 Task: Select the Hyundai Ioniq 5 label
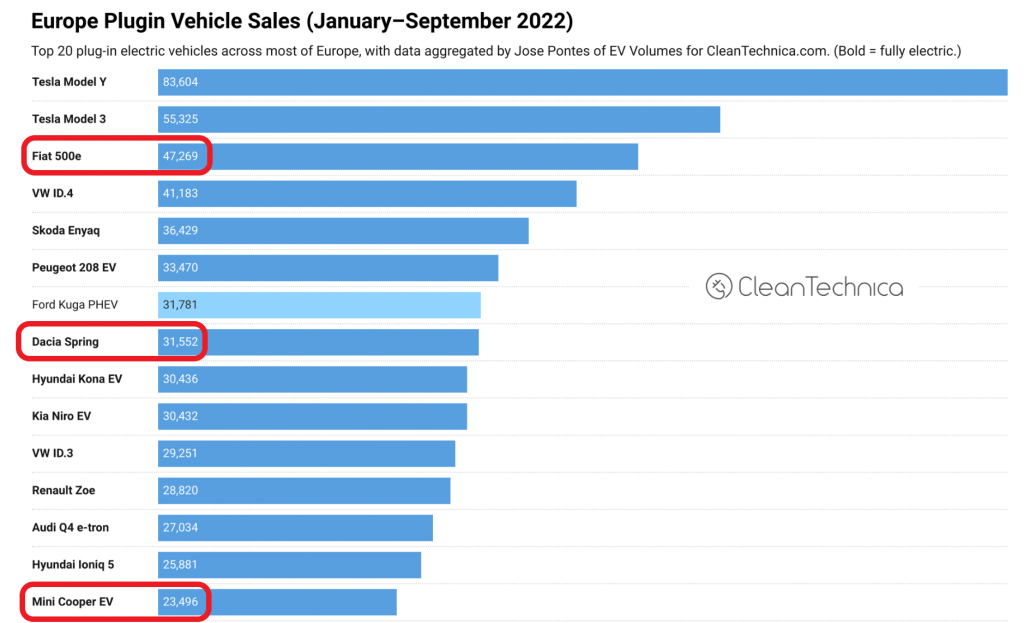tap(73, 565)
